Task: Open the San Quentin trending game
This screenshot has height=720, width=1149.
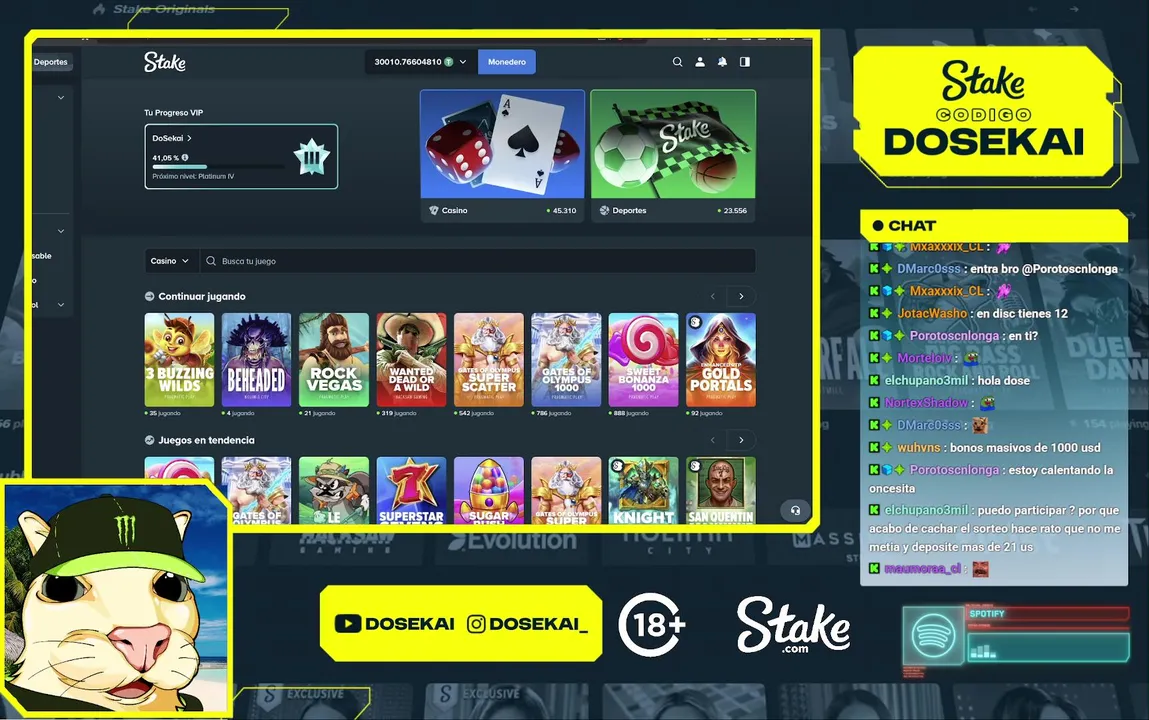Action: coord(721,489)
